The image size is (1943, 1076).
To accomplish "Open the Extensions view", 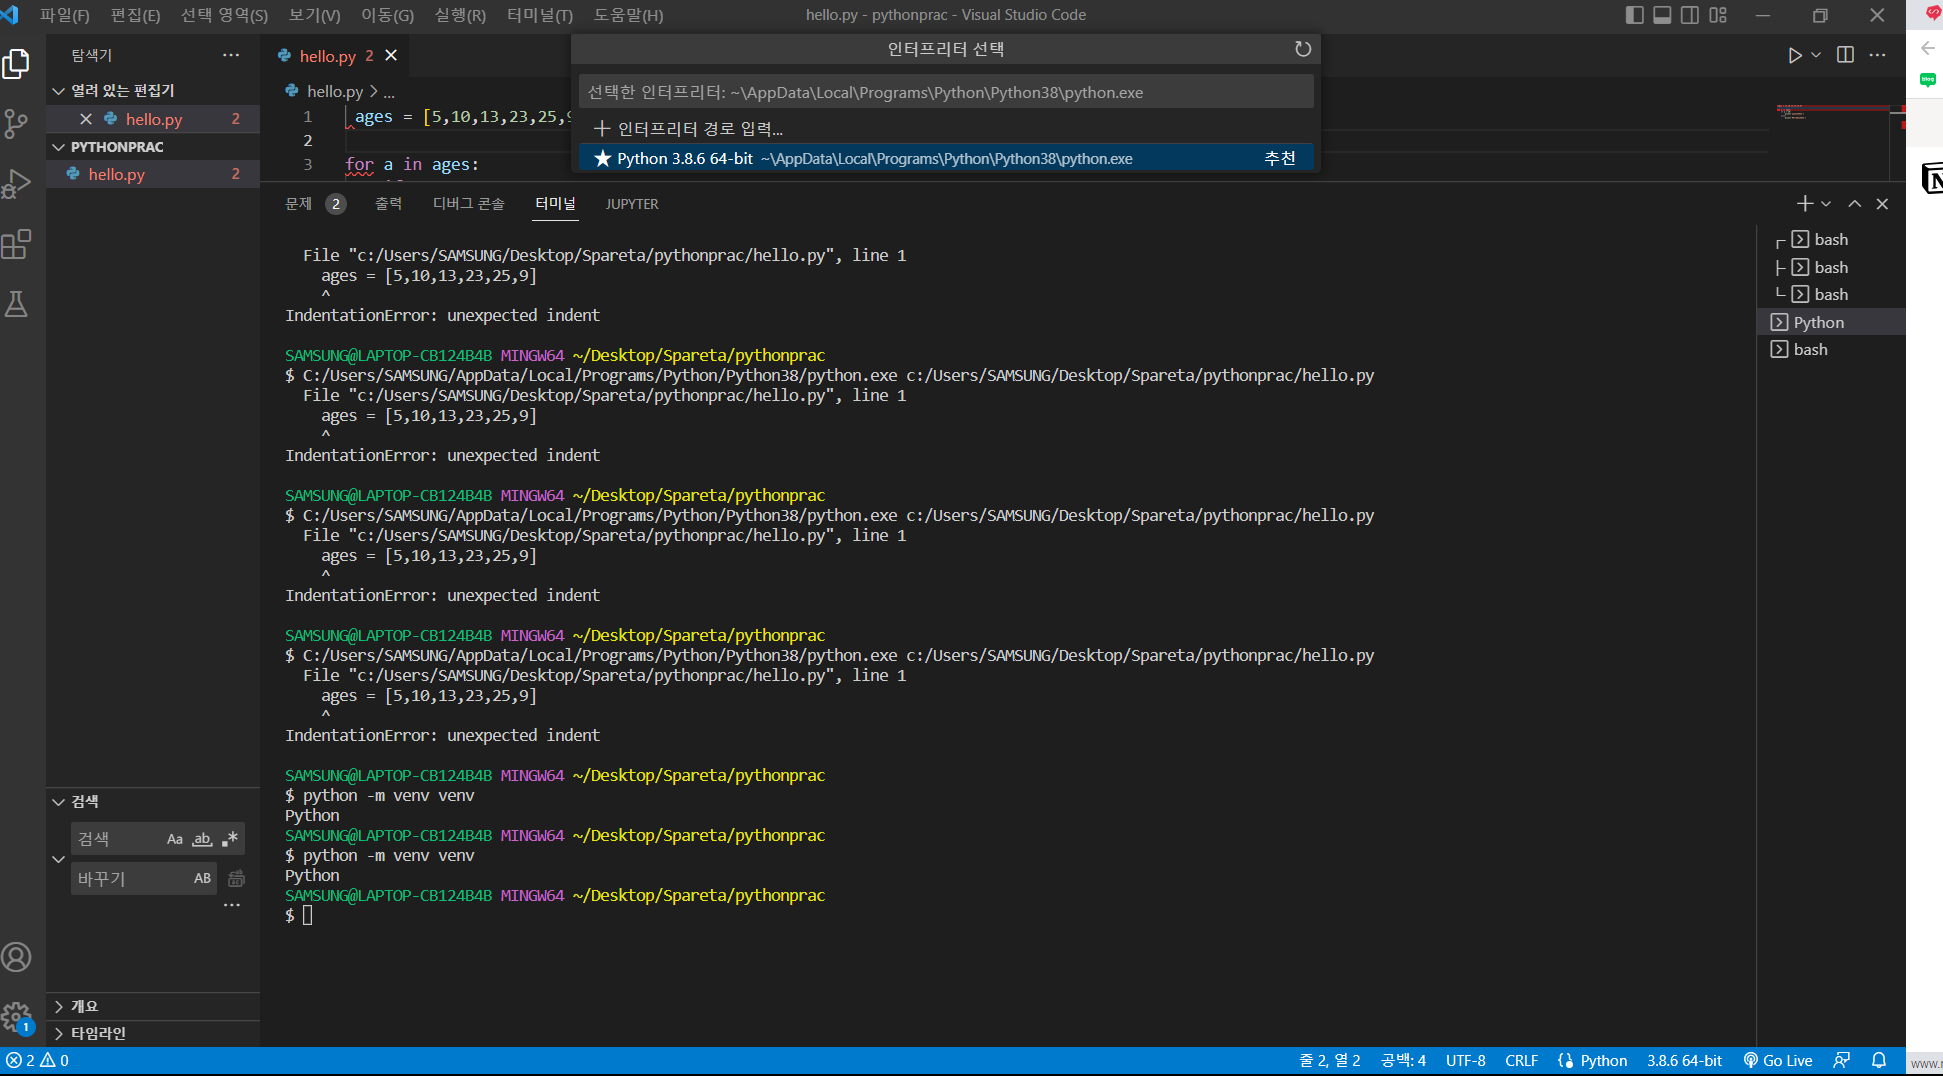I will [17, 244].
